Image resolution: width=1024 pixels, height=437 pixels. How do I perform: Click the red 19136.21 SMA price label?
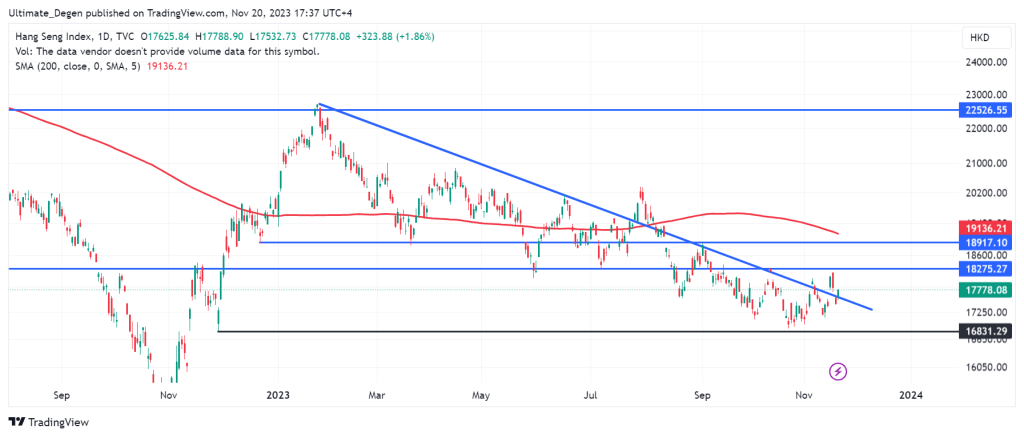(985, 228)
